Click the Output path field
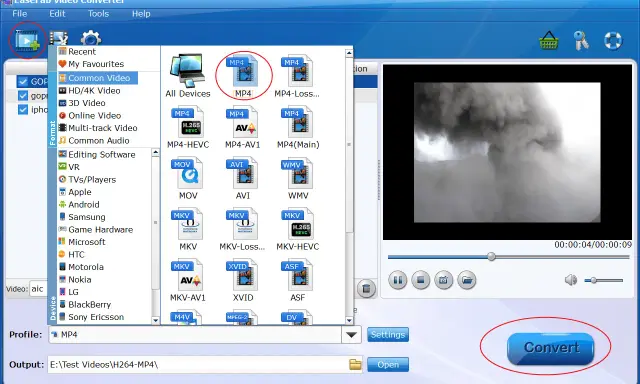 tap(204, 364)
